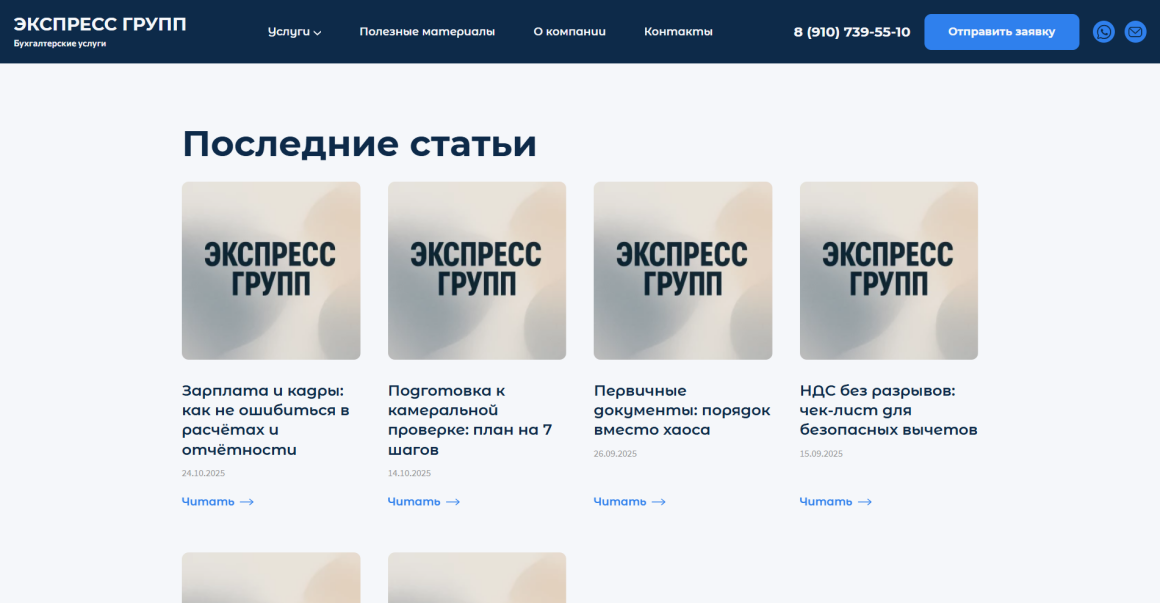The image size is (1160, 603).
Task: Open thumbnail of камеральной проверке article
Action: 477,270
